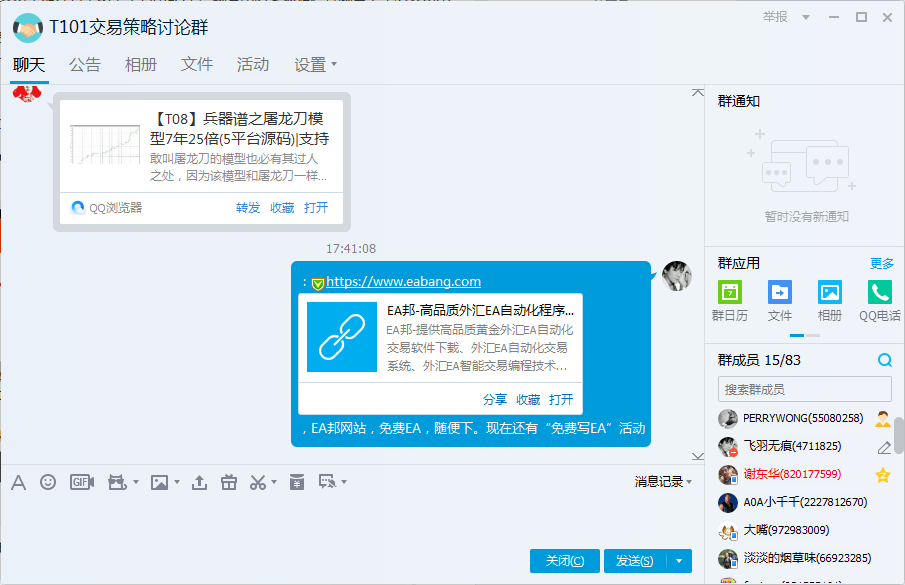905x585 pixels.
Task: Open the chart thumbnail of the T08 card
Action: [105, 145]
